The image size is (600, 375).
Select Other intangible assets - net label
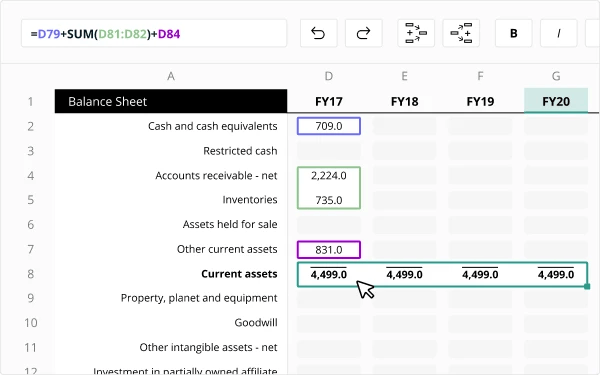[x=208, y=347]
